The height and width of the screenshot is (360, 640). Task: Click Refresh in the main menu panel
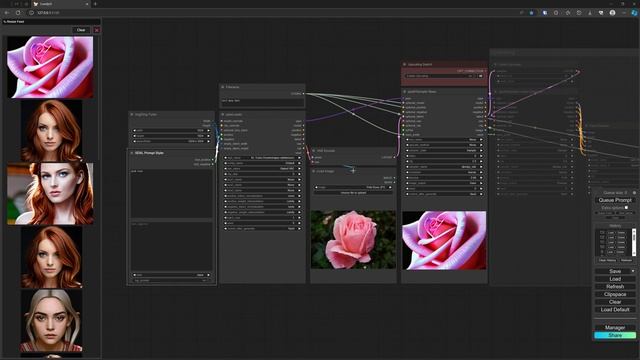coord(615,287)
